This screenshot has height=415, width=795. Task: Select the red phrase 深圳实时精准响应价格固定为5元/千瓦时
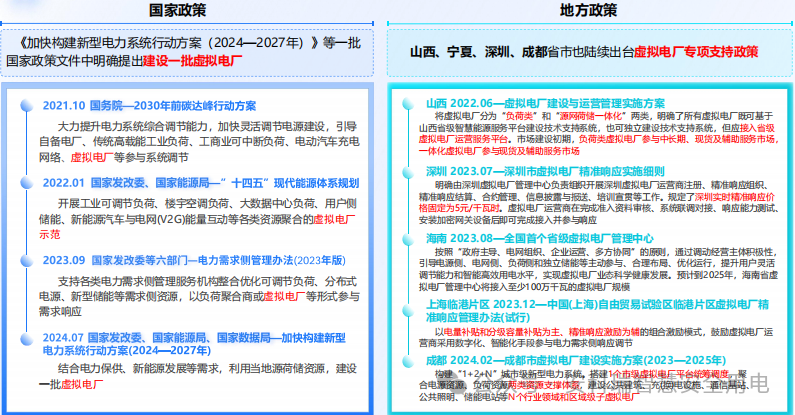pyautogui.click(x=597, y=202)
